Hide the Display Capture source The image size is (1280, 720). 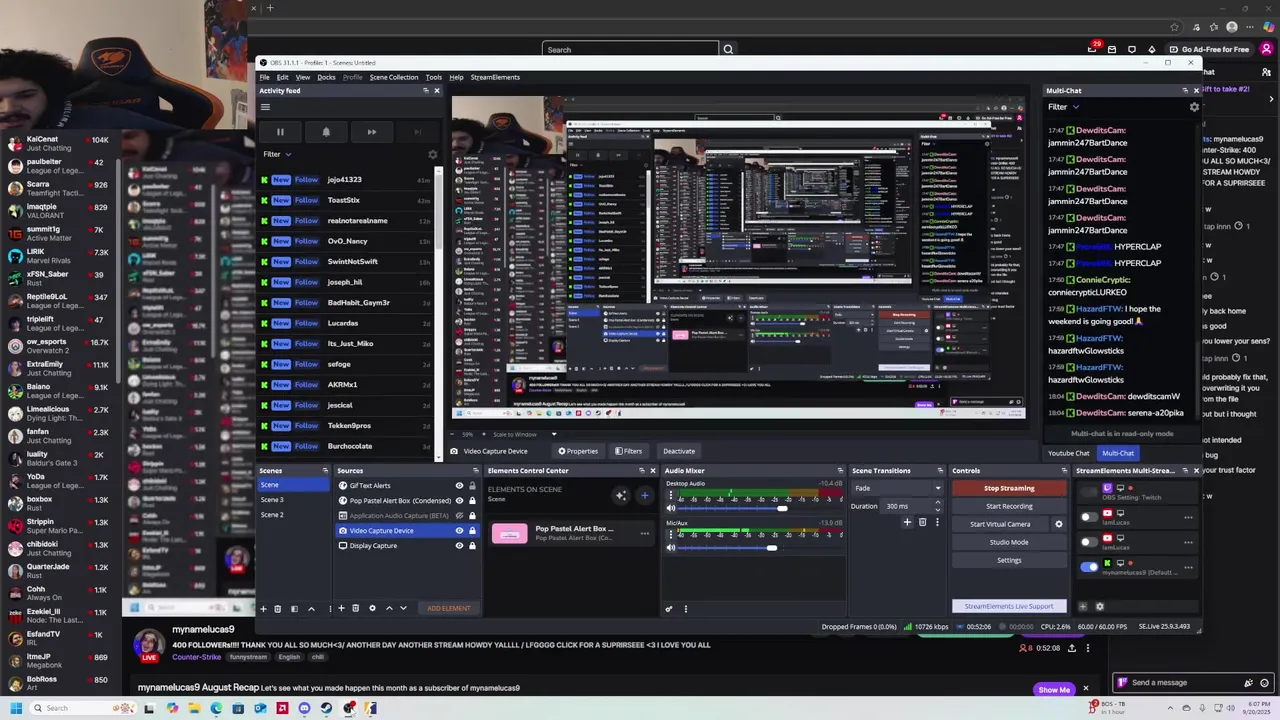pyautogui.click(x=459, y=546)
